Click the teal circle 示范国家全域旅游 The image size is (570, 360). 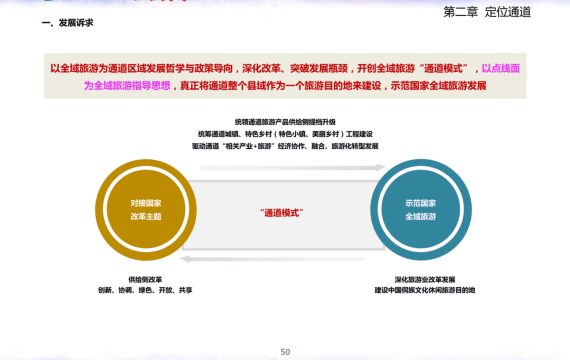click(x=421, y=210)
